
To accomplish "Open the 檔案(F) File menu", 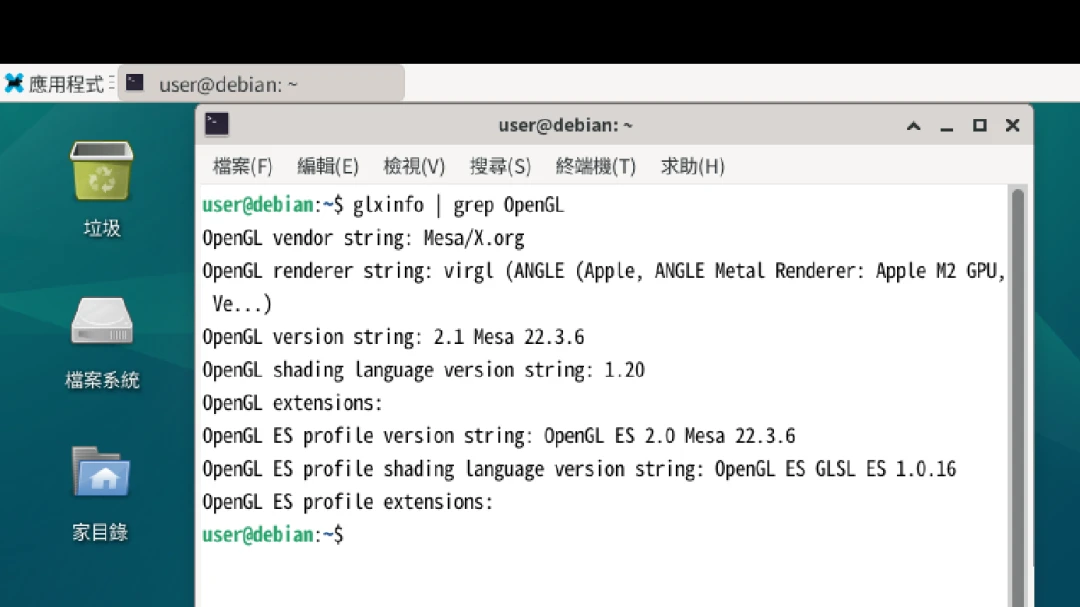I will point(242,166).
